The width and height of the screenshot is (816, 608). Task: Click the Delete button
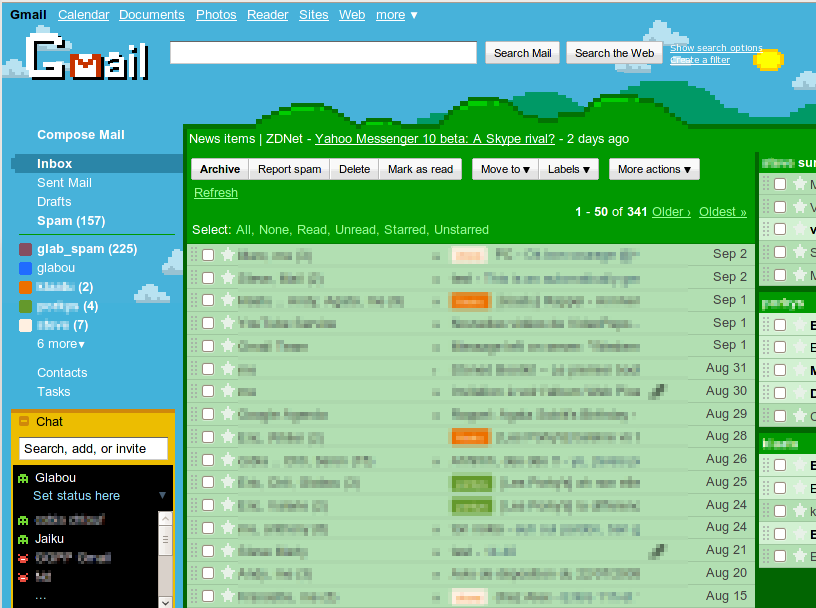[354, 169]
